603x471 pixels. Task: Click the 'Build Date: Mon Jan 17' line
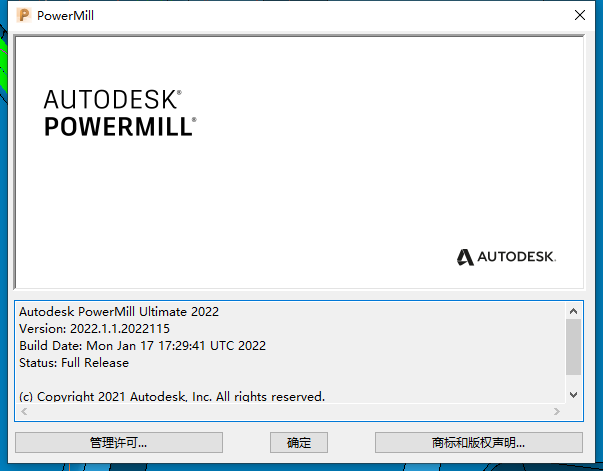click(x=142, y=345)
